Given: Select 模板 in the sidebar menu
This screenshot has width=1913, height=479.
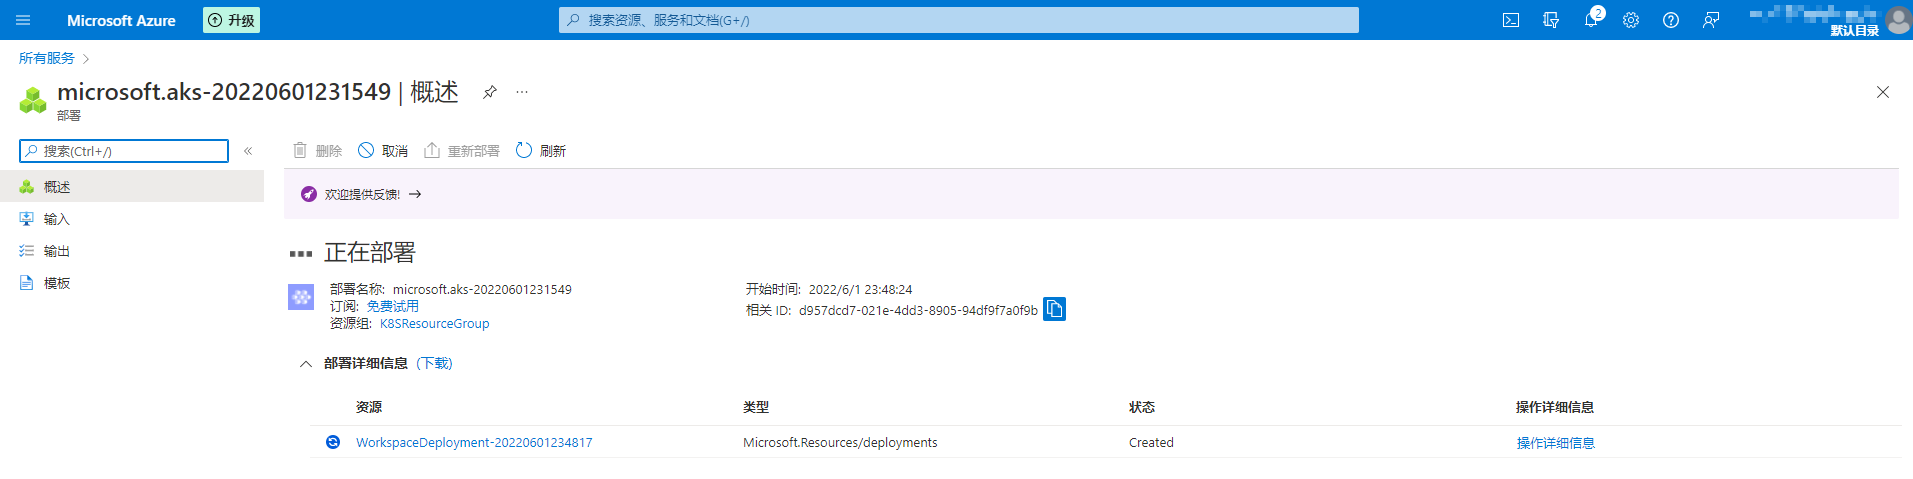Looking at the screenshot, I should pyautogui.click(x=132, y=283).
